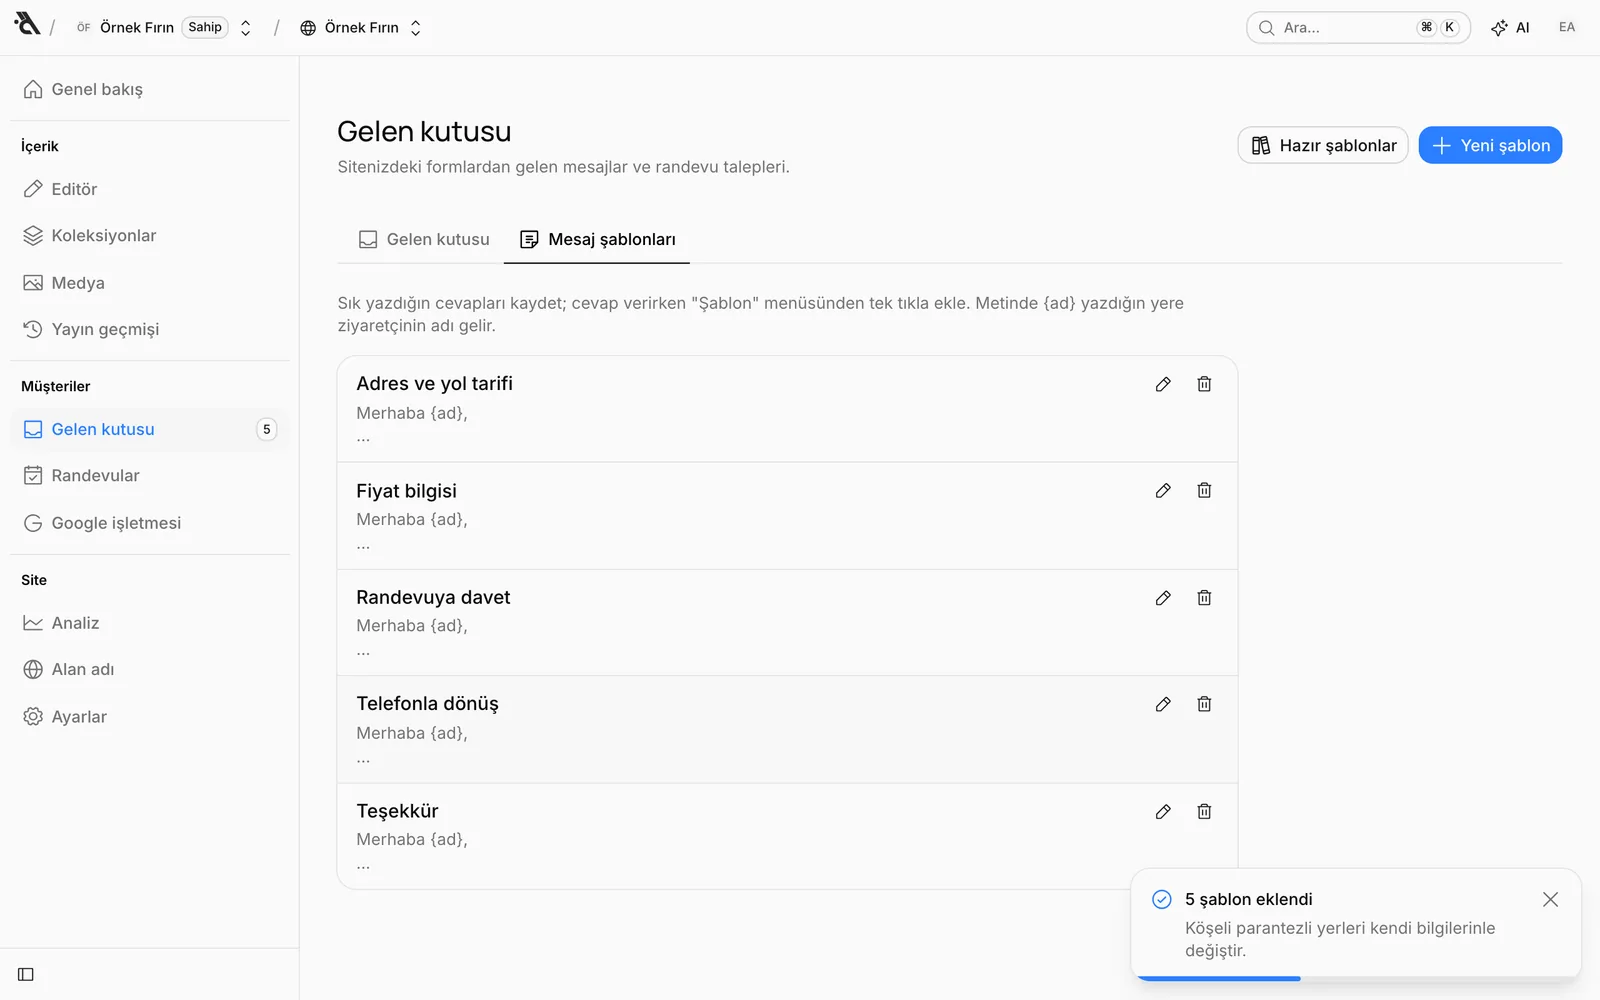This screenshot has width=1600, height=1000.
Task: Open Analiz in the sidebar
Action: 150,623
